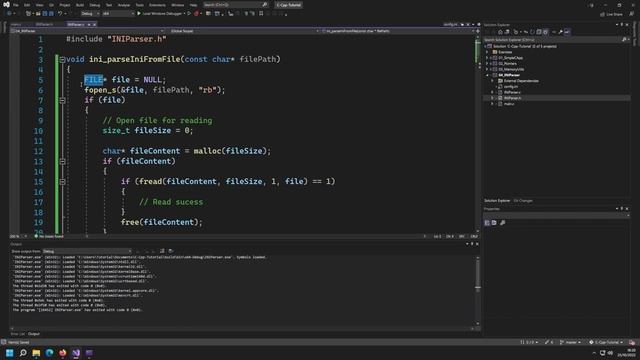Collapse the if (fileContent) block on line 13
The width and height of the screenshot is (640, 360).
(x=62, y=162)
